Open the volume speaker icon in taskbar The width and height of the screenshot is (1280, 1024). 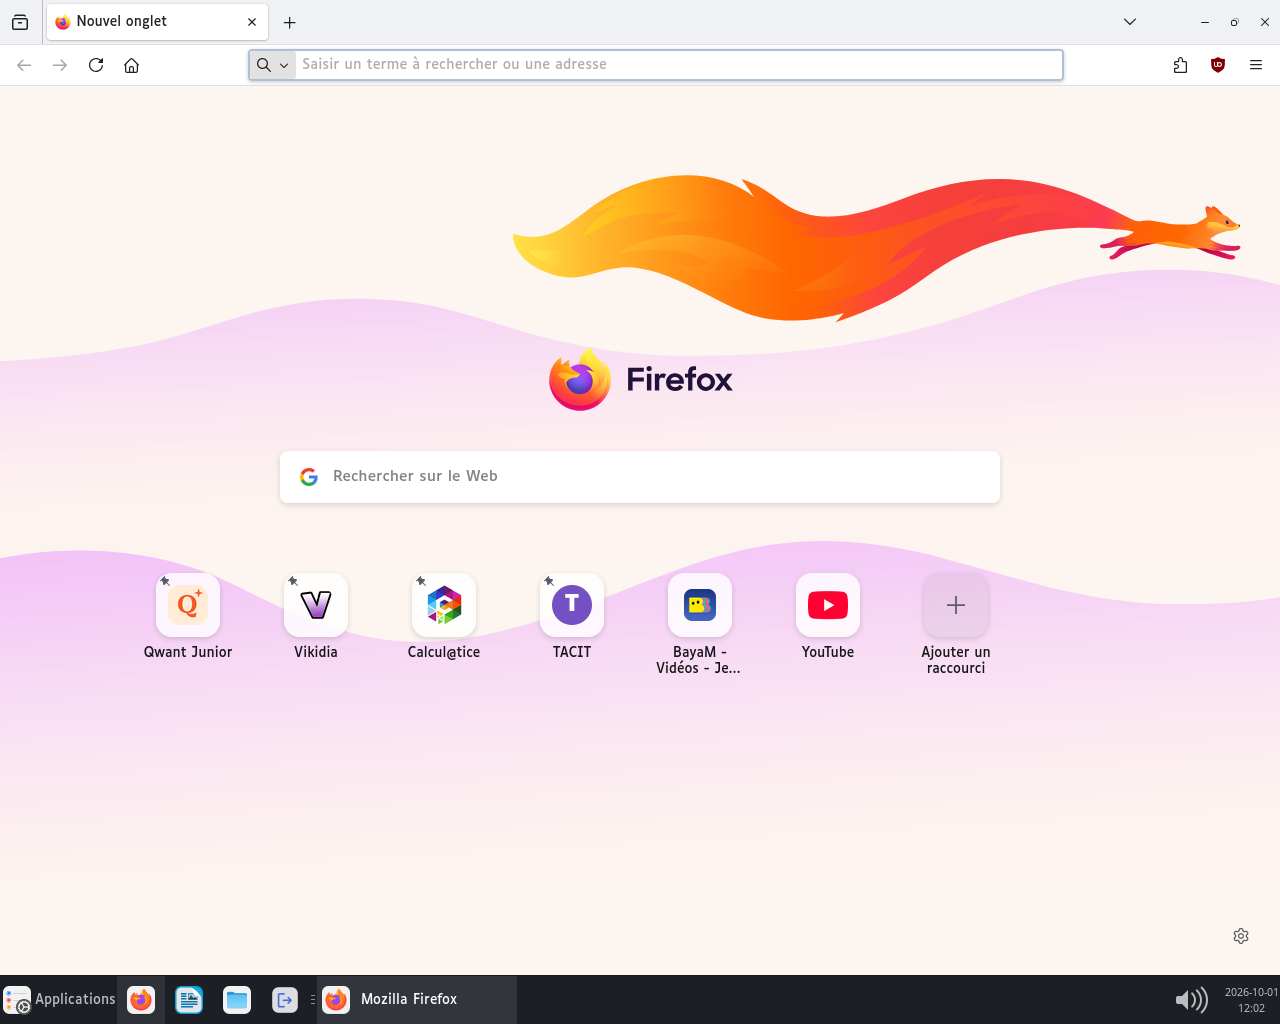1191,999
